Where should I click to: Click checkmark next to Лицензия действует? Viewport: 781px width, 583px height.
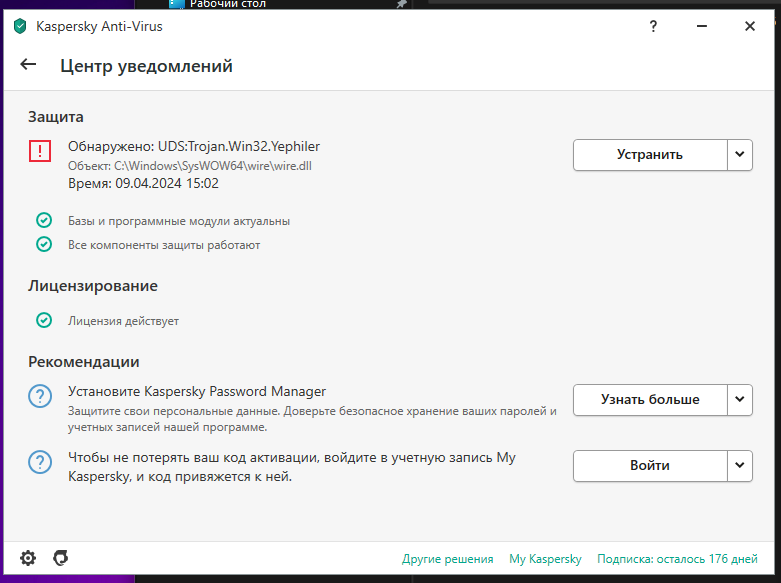44,320
